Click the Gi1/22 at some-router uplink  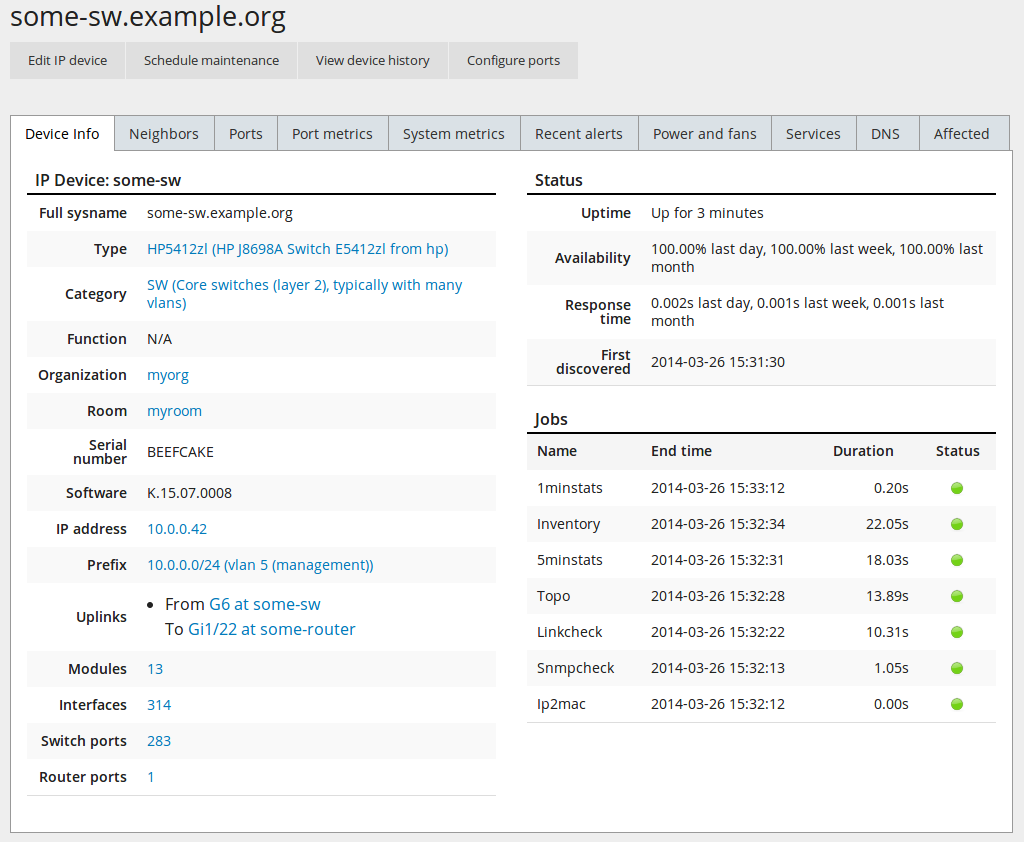[271, 629]
